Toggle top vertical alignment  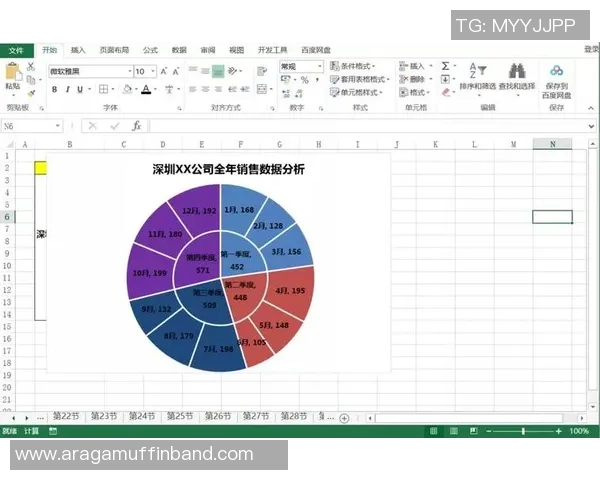[193, 70]
